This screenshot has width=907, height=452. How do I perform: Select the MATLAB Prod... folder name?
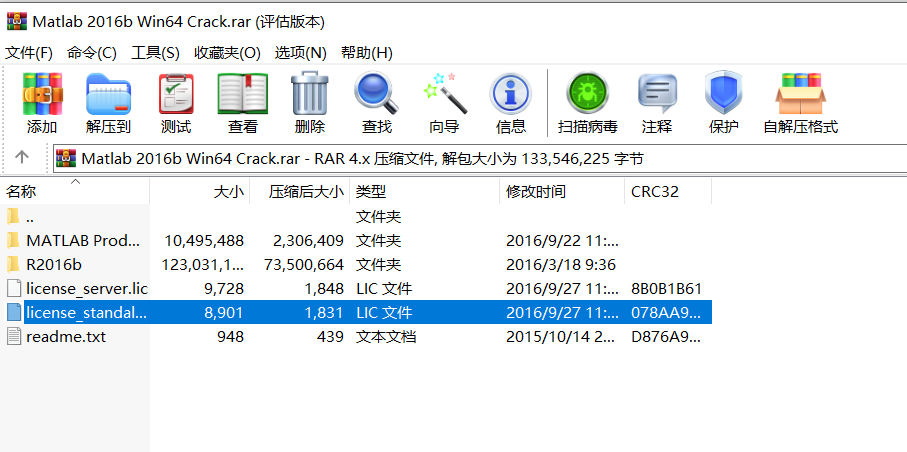[x=83, y=241]
